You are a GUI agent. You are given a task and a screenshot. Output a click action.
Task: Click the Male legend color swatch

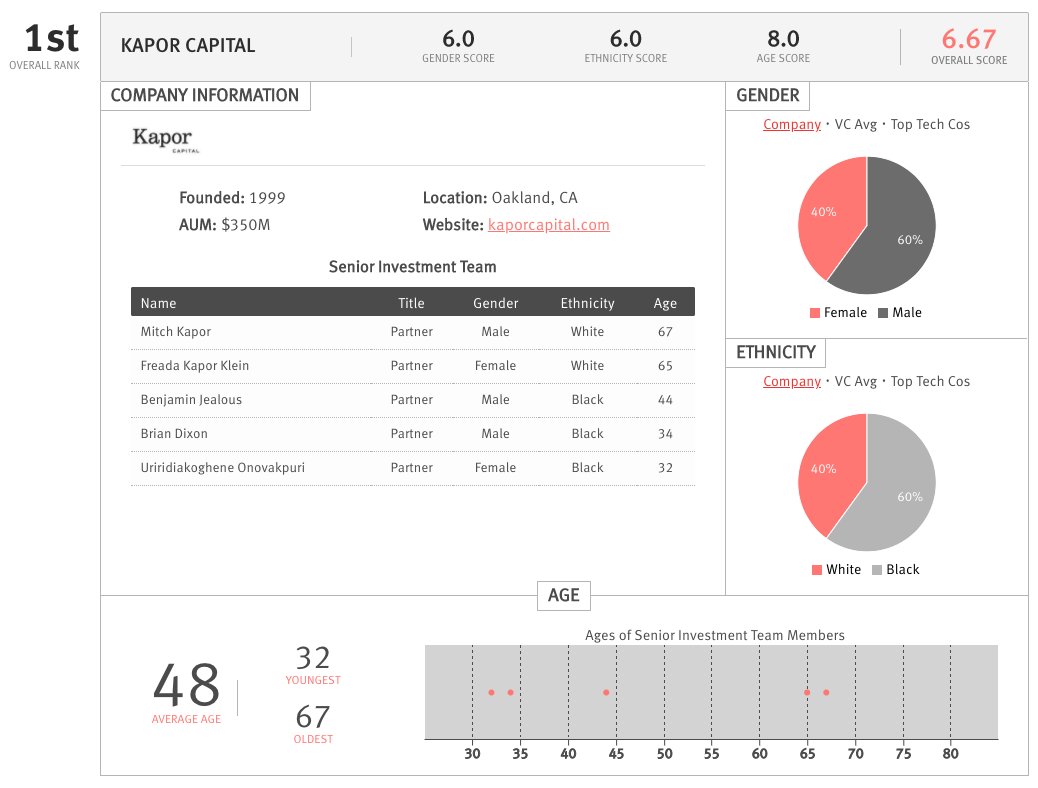pos(883,313)
